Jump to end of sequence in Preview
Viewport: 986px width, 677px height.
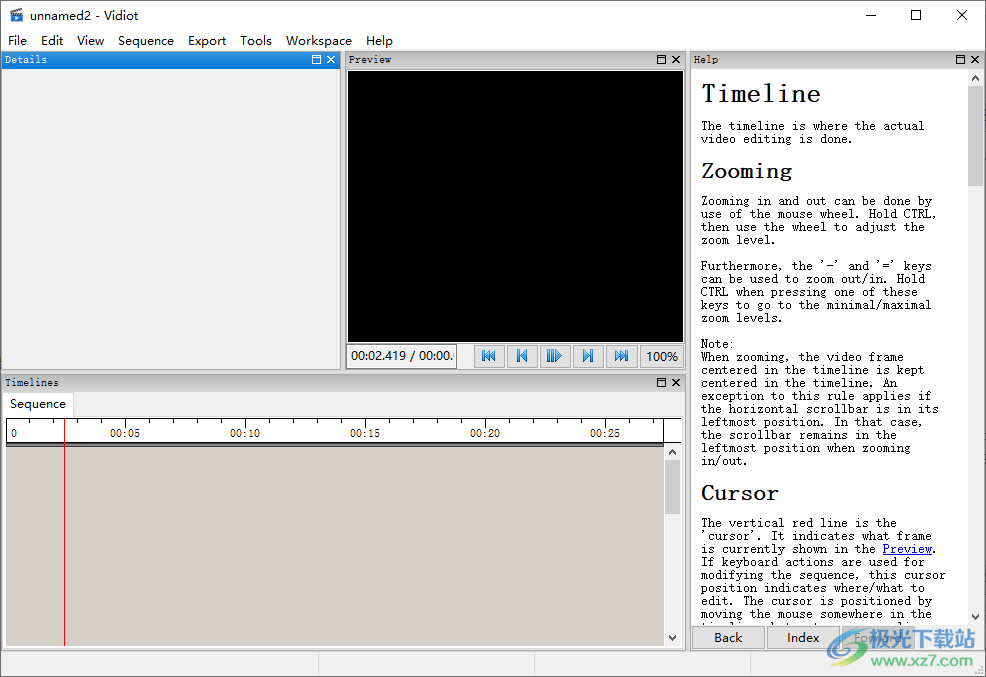pos(621,356)
